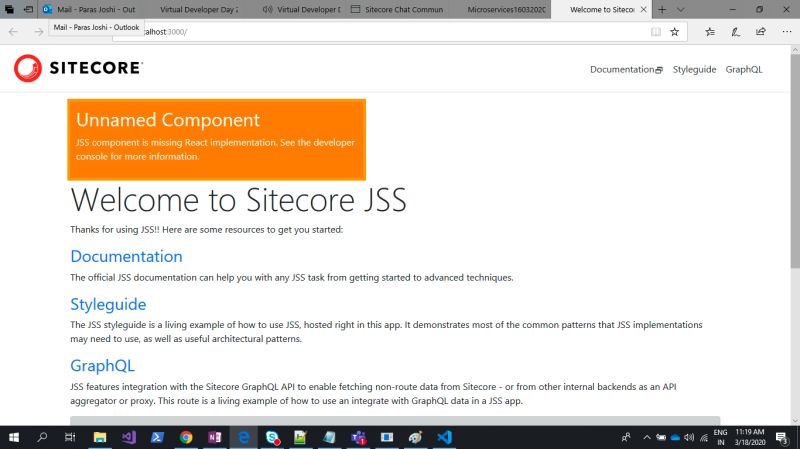Click the Sitecore logo in the header

coord(79,68)
